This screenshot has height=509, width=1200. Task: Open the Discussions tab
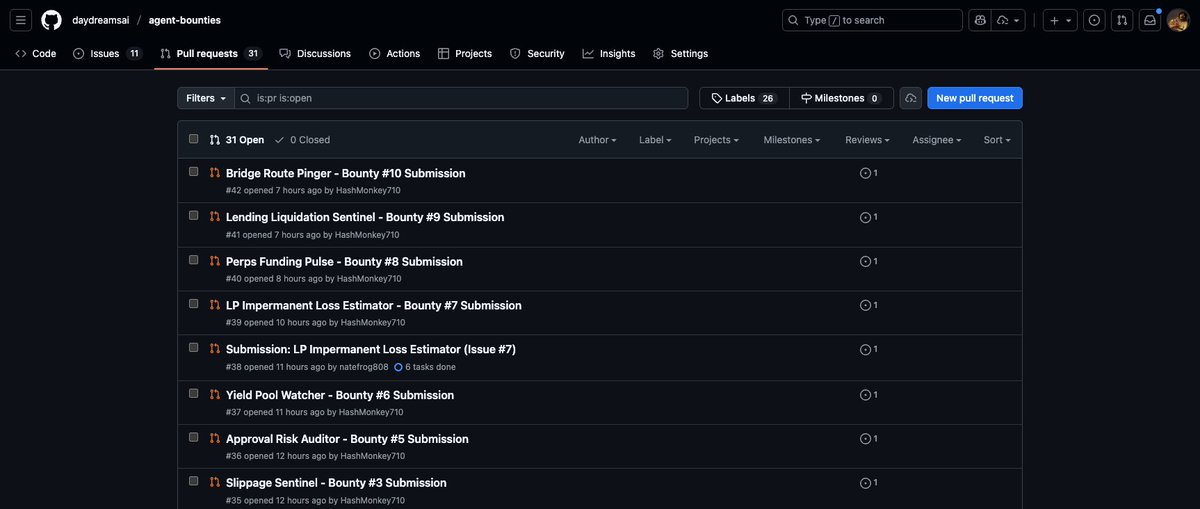pos(315,54)
